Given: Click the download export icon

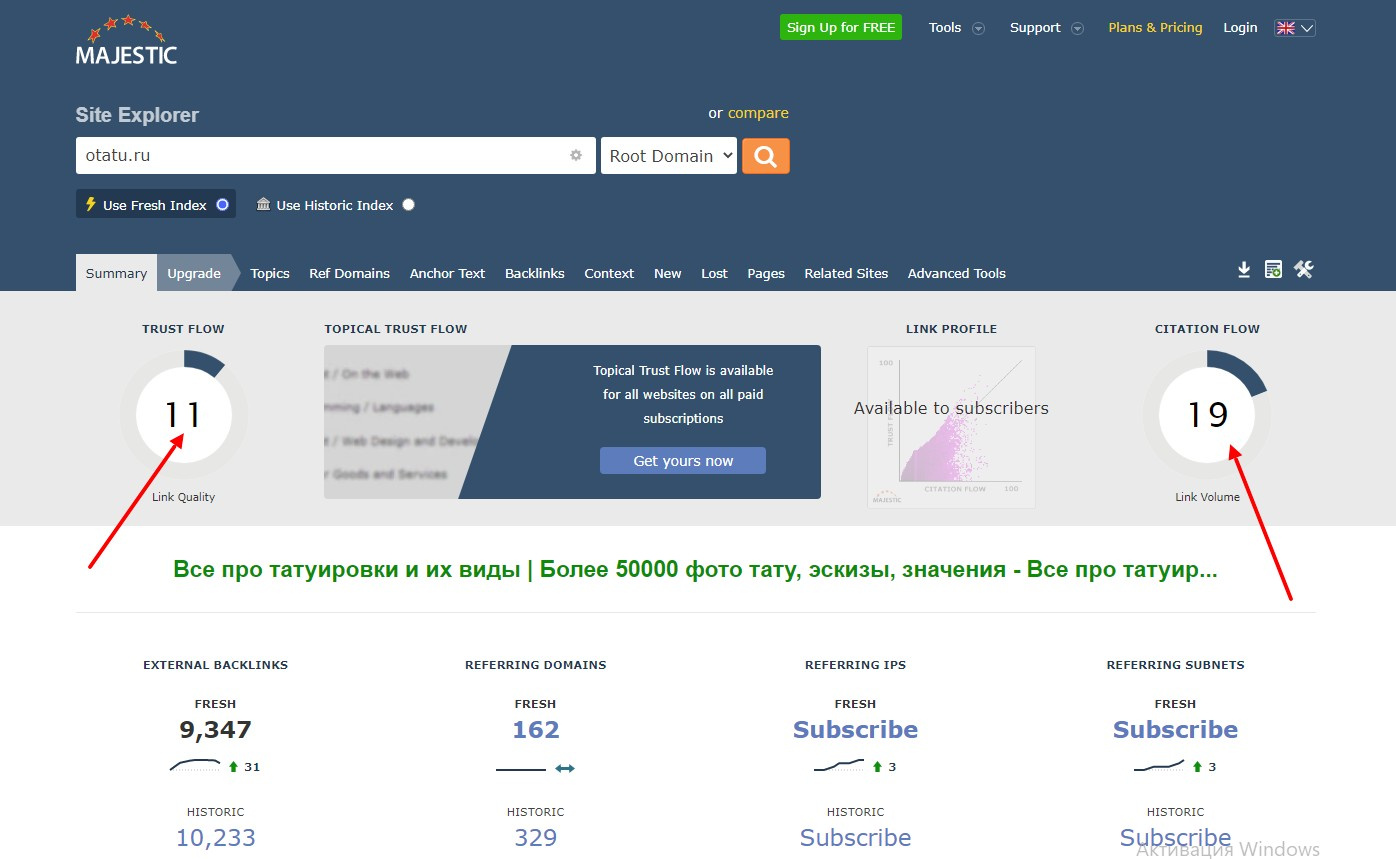Looking at the screenshot, I should point(1244,269).
